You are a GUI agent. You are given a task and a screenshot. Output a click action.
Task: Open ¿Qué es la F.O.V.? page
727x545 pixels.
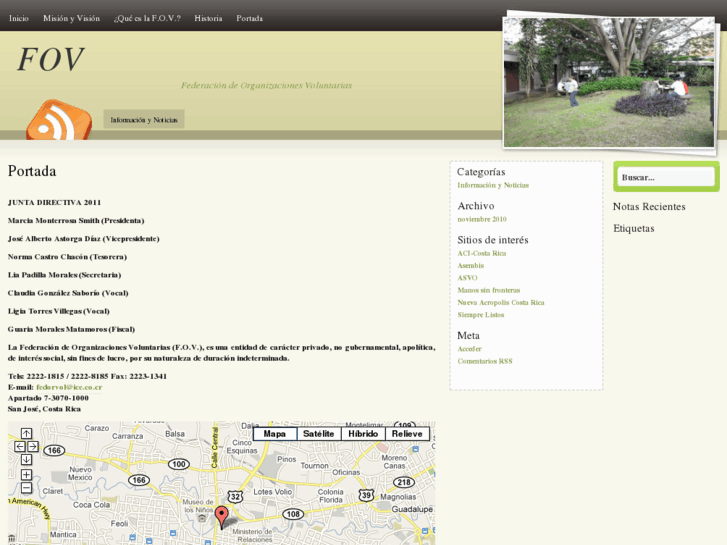coord(147,19)
